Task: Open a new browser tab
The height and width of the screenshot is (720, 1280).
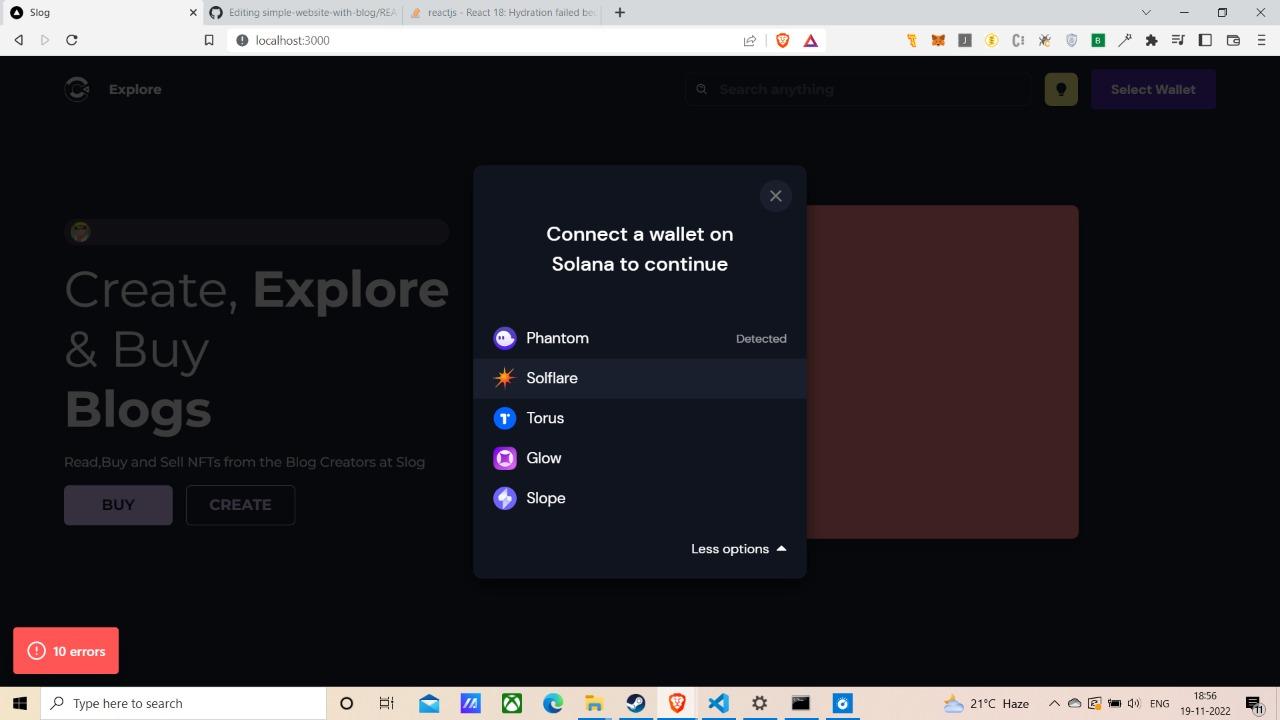Action: click(620, 12)
